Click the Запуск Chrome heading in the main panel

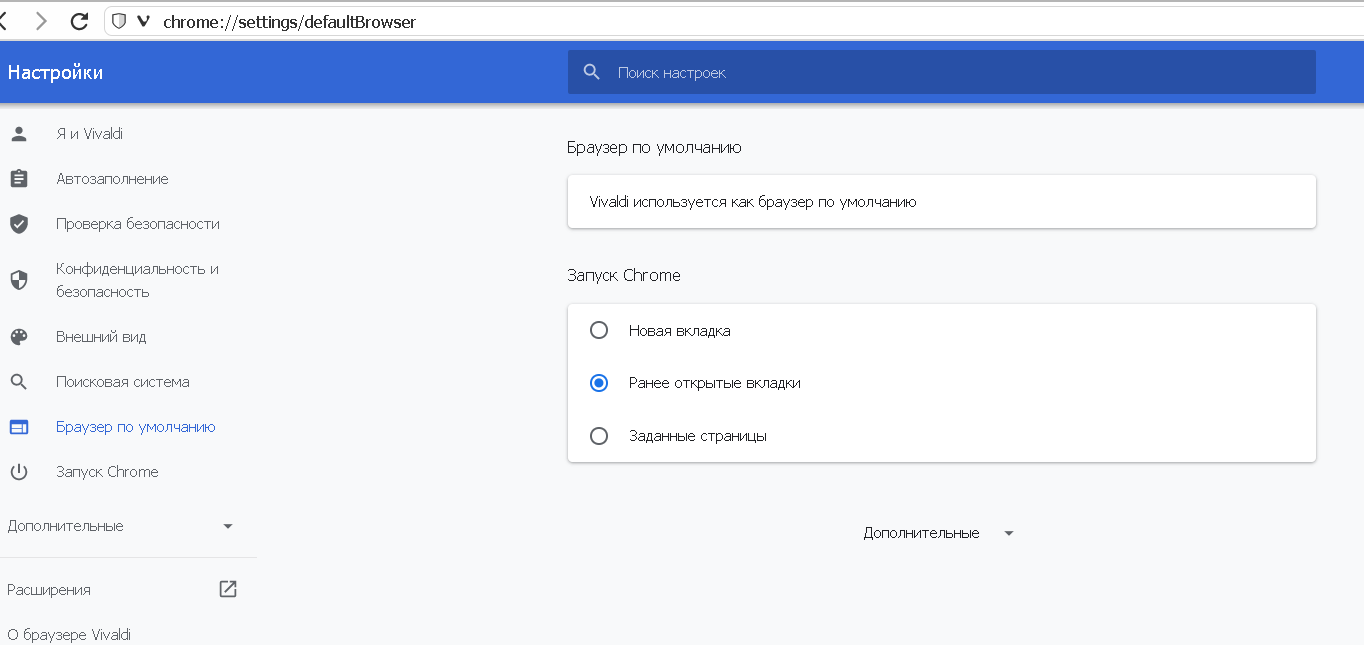pos(624,275)
